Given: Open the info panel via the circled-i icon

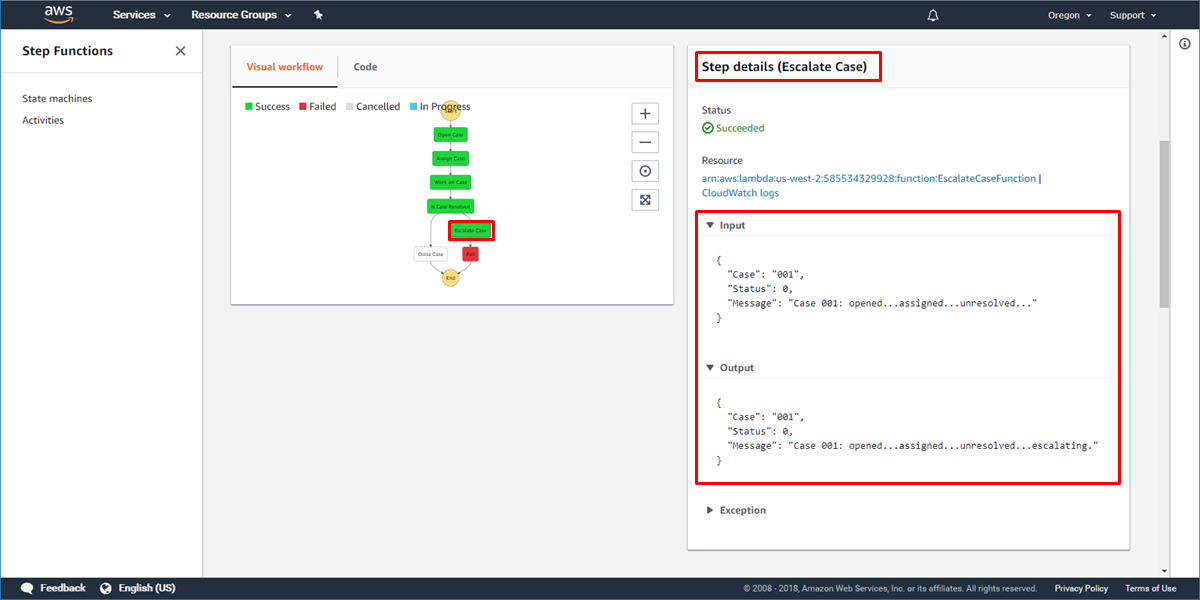Looking at the screenshot, I should (x=1184, y=43).
